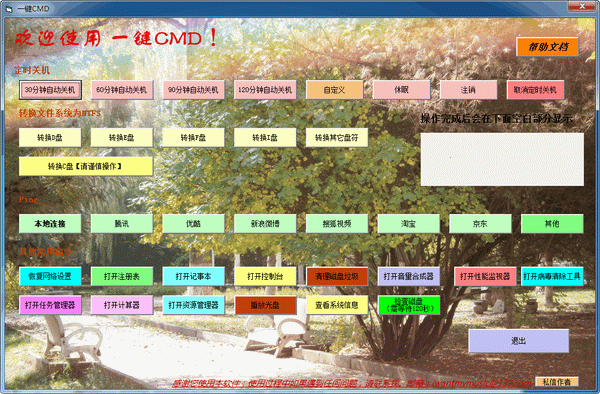
Task: Click inside the white operation result box
Action: coord(502,159)
